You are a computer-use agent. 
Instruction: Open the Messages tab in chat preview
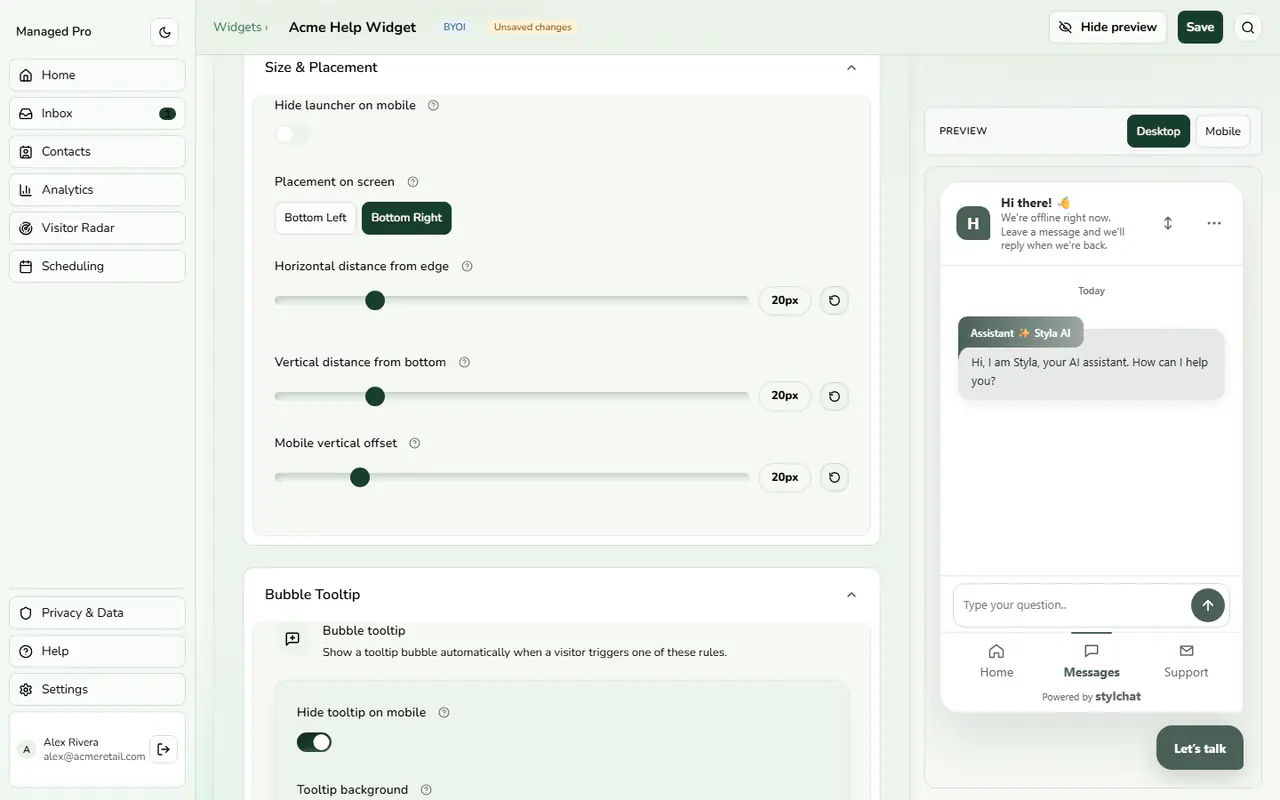tap(1091, 661)
